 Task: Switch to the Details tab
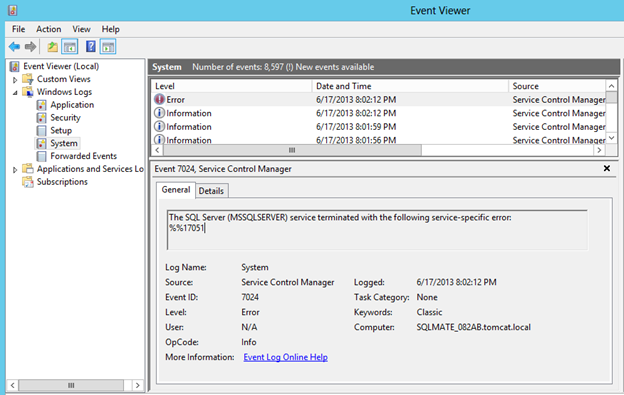(x=211, y=191)
